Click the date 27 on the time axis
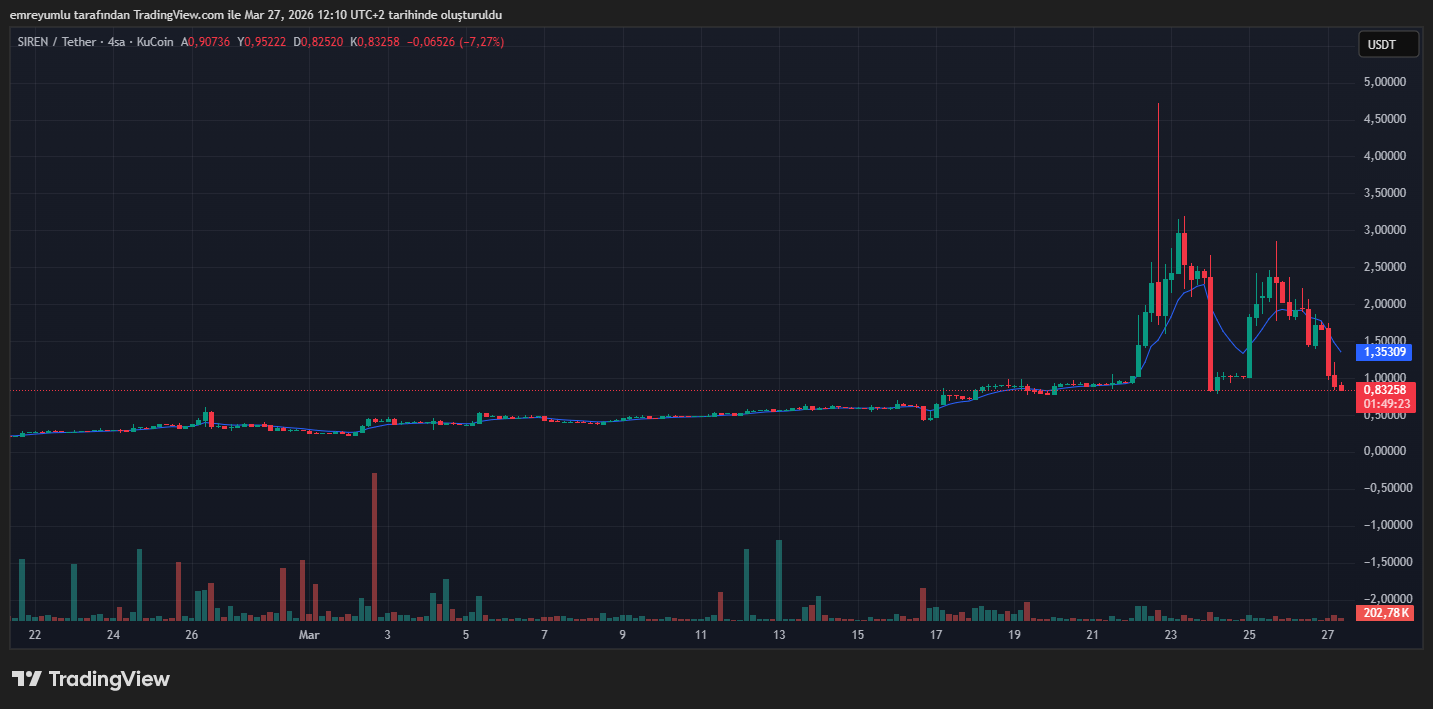This screenshot has height=709, width=1433. (x=1327, y=634)
